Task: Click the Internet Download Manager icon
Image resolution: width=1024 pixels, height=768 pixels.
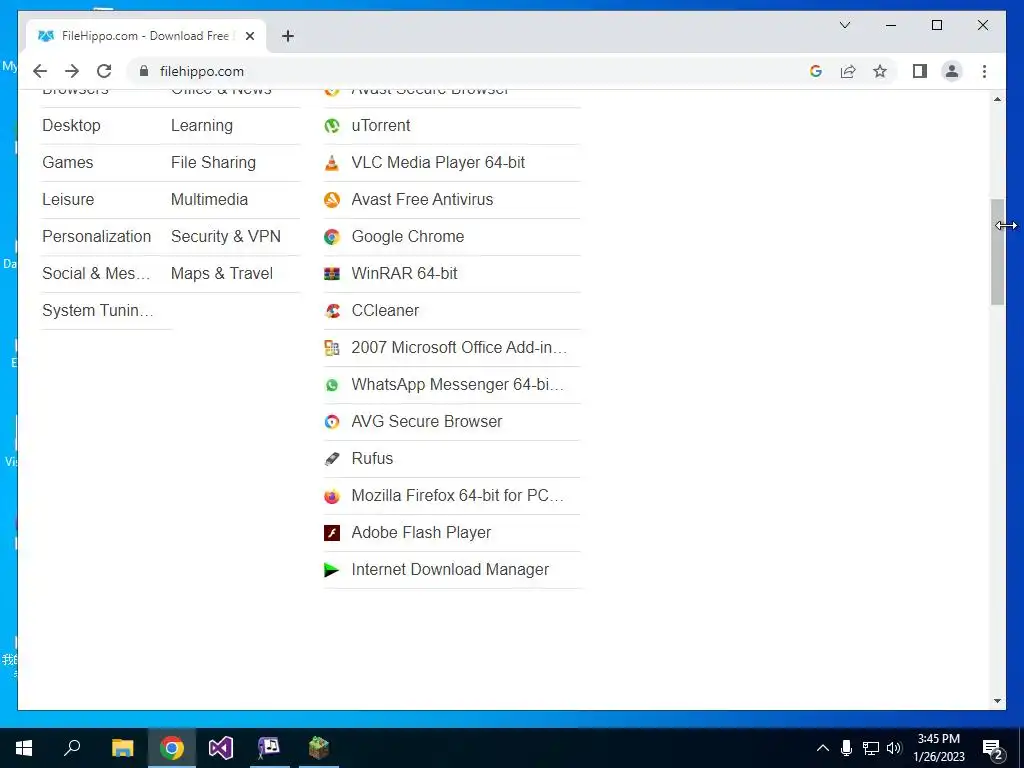Action: coord(332,569)
